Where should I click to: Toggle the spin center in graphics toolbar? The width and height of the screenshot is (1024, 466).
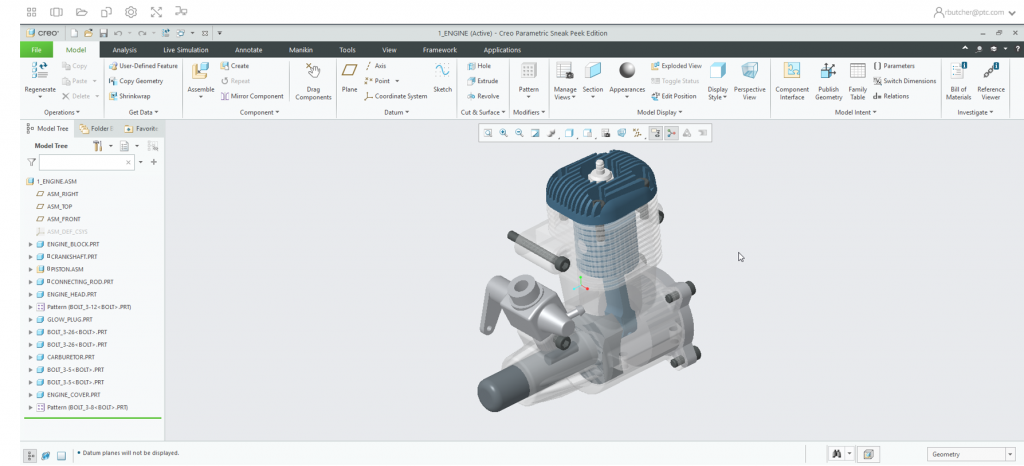click(x=671, y=133)
